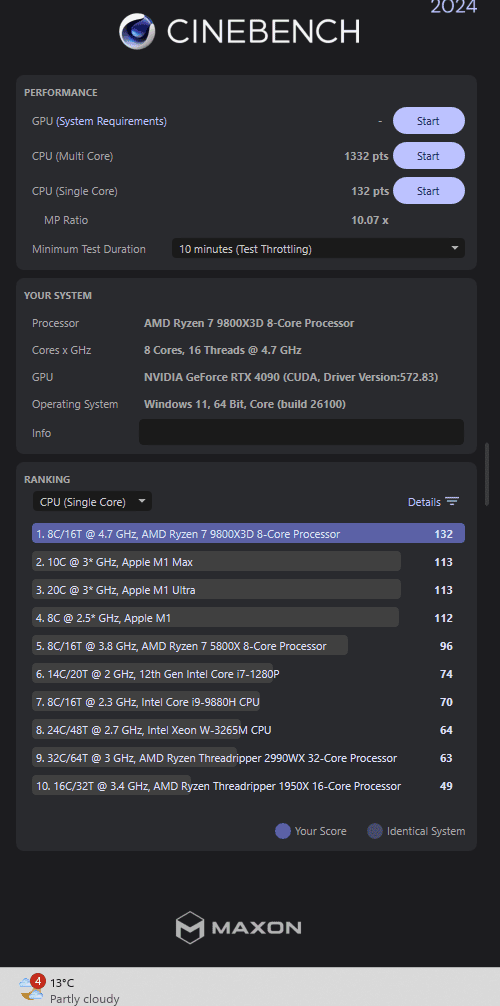This screenshot has height=1006, width=500.
Task: Click the Cores x GHz value text
Action: click(x=223, y=350)
